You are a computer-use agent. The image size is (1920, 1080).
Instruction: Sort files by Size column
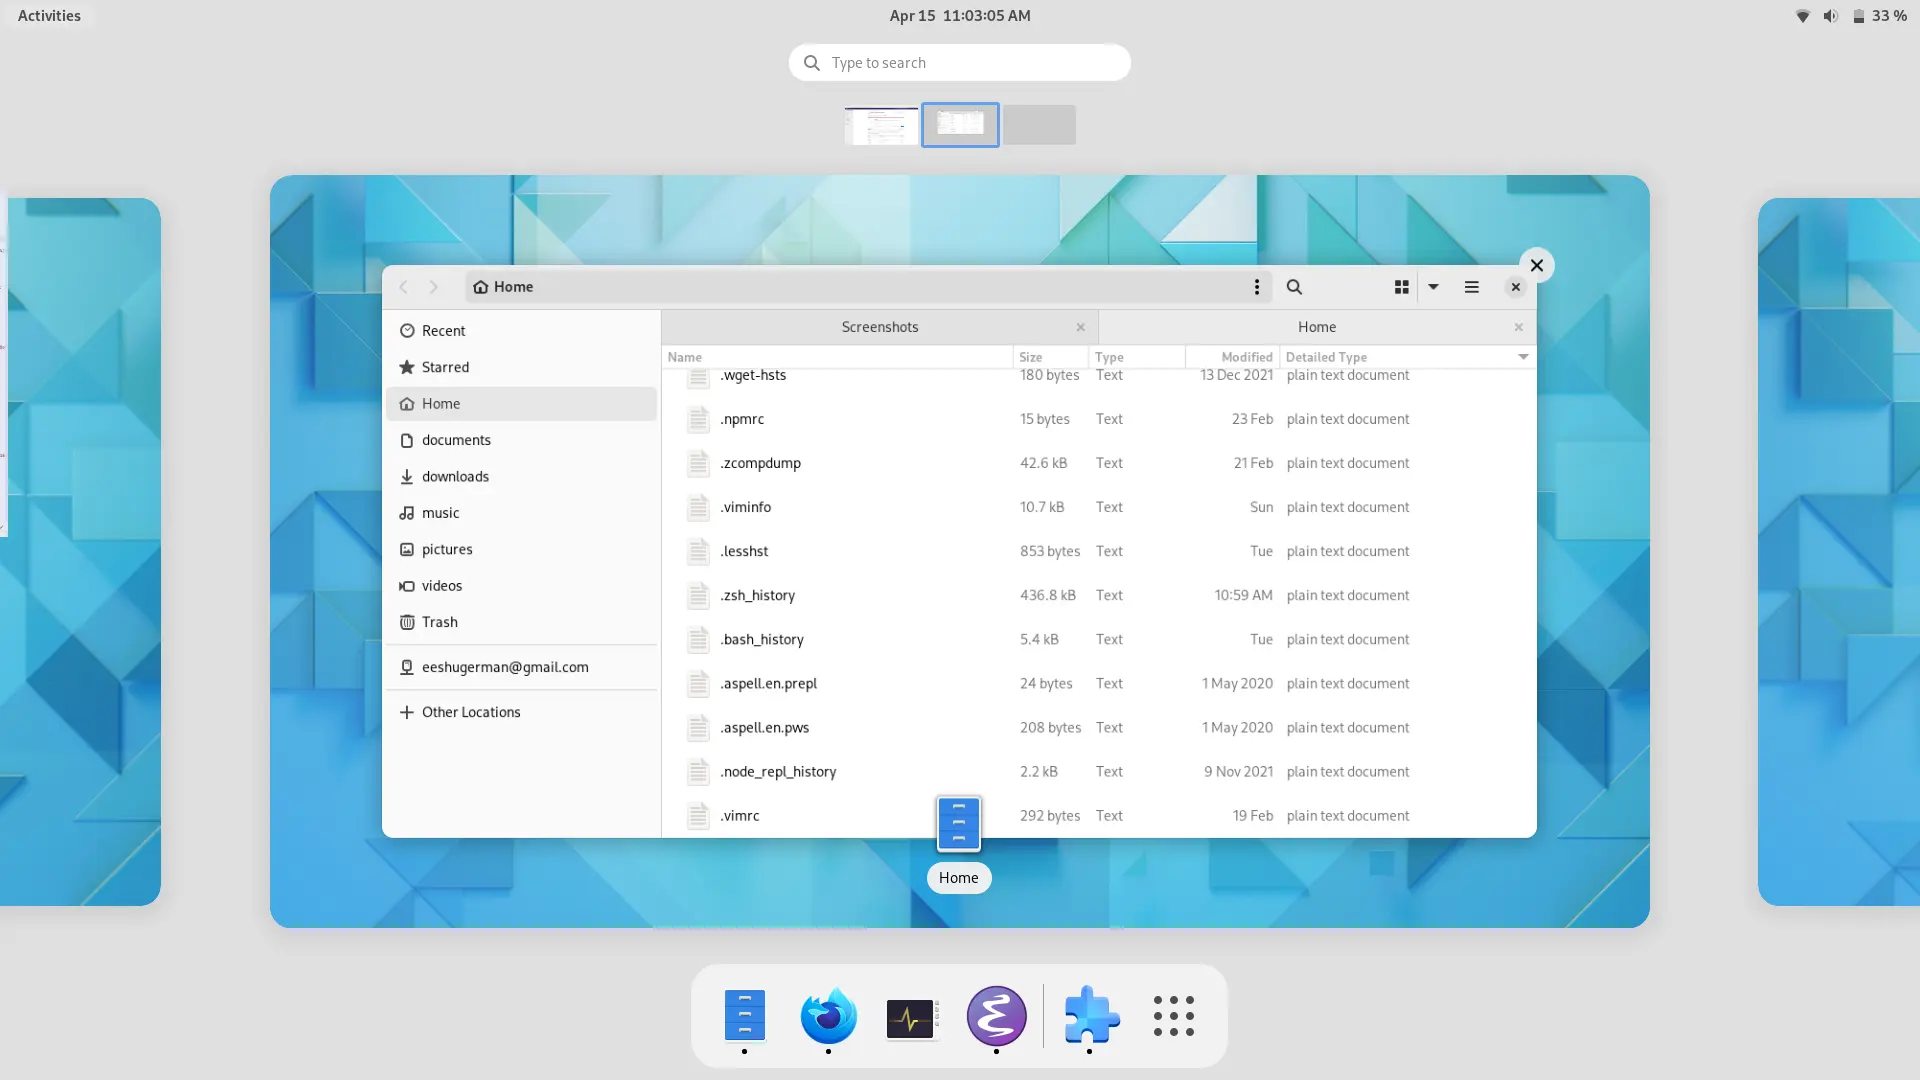(1030, 357)
